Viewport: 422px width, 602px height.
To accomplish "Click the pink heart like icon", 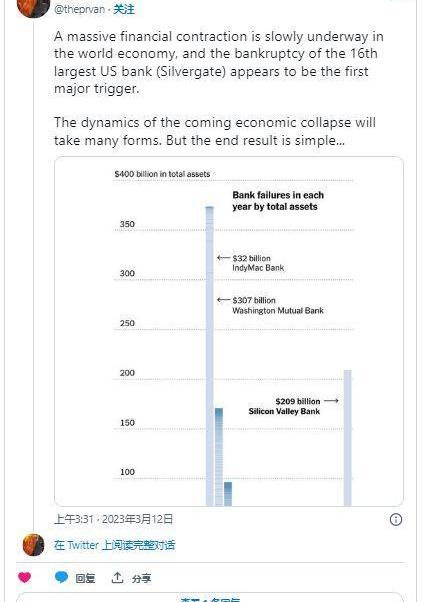I will pyautogui.click(x=25, y=577).
